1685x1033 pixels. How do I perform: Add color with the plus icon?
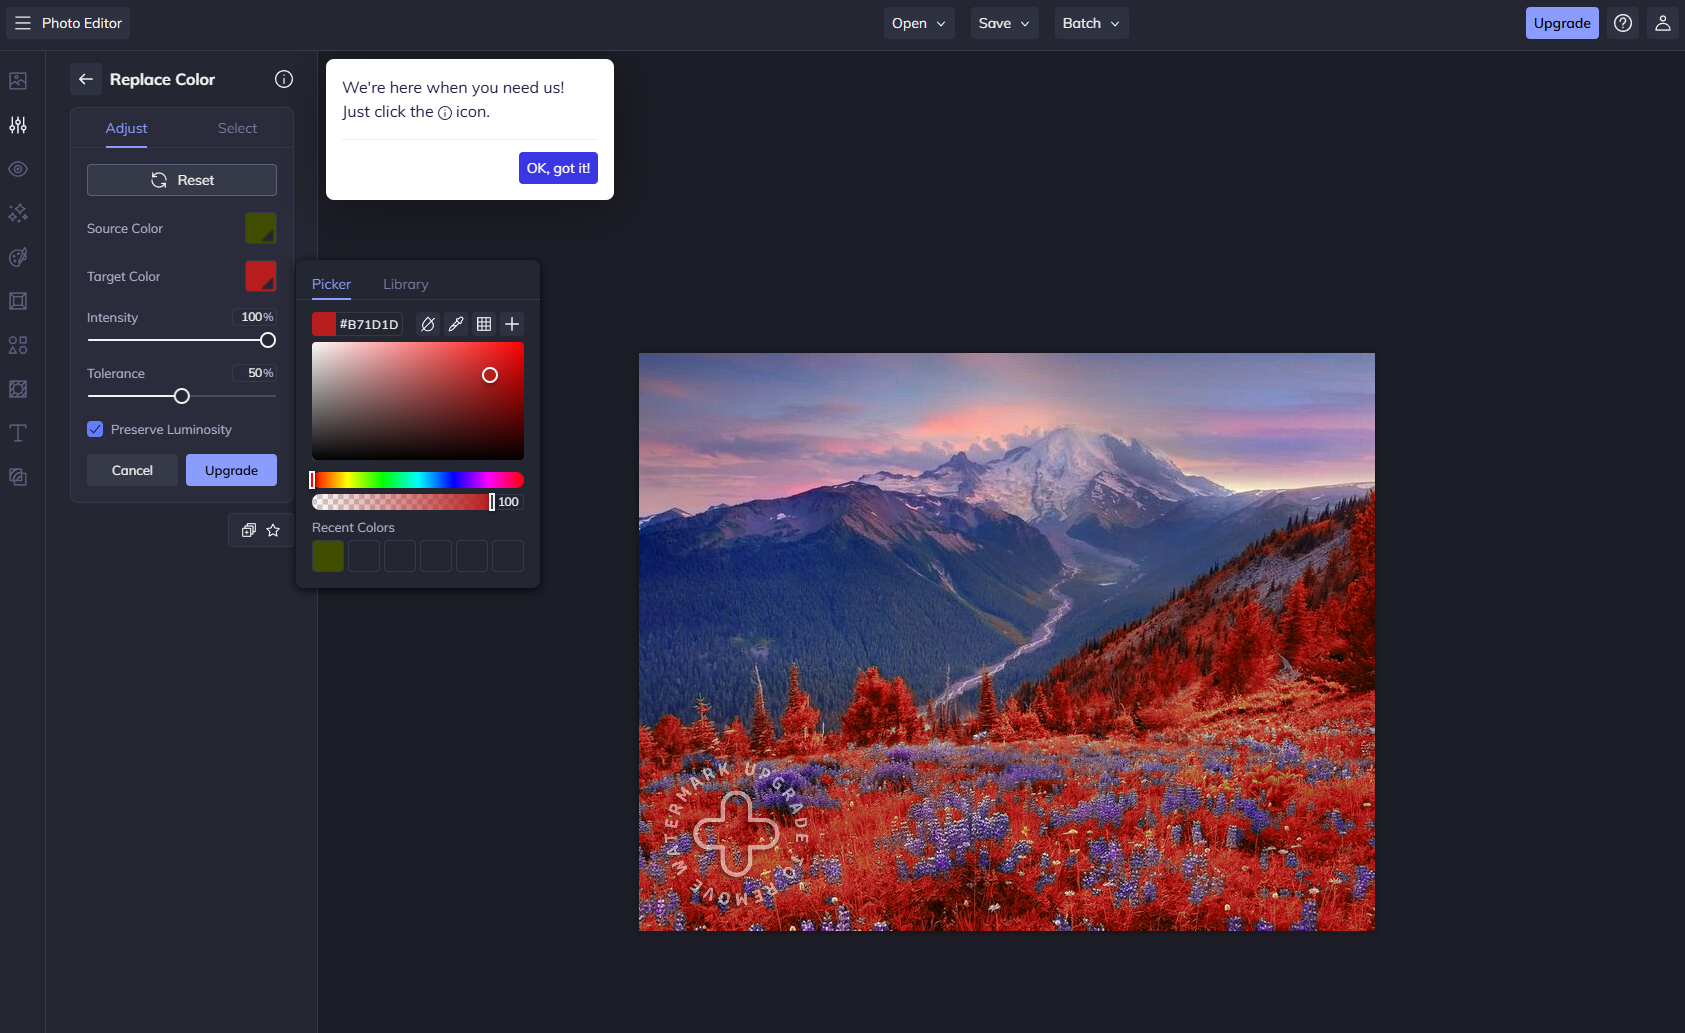click(x=512, y=324)
